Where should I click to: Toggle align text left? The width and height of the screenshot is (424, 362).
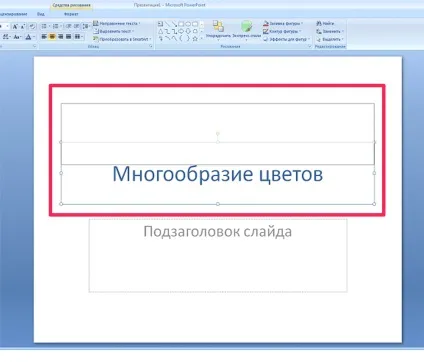click(x=44, y=37)
